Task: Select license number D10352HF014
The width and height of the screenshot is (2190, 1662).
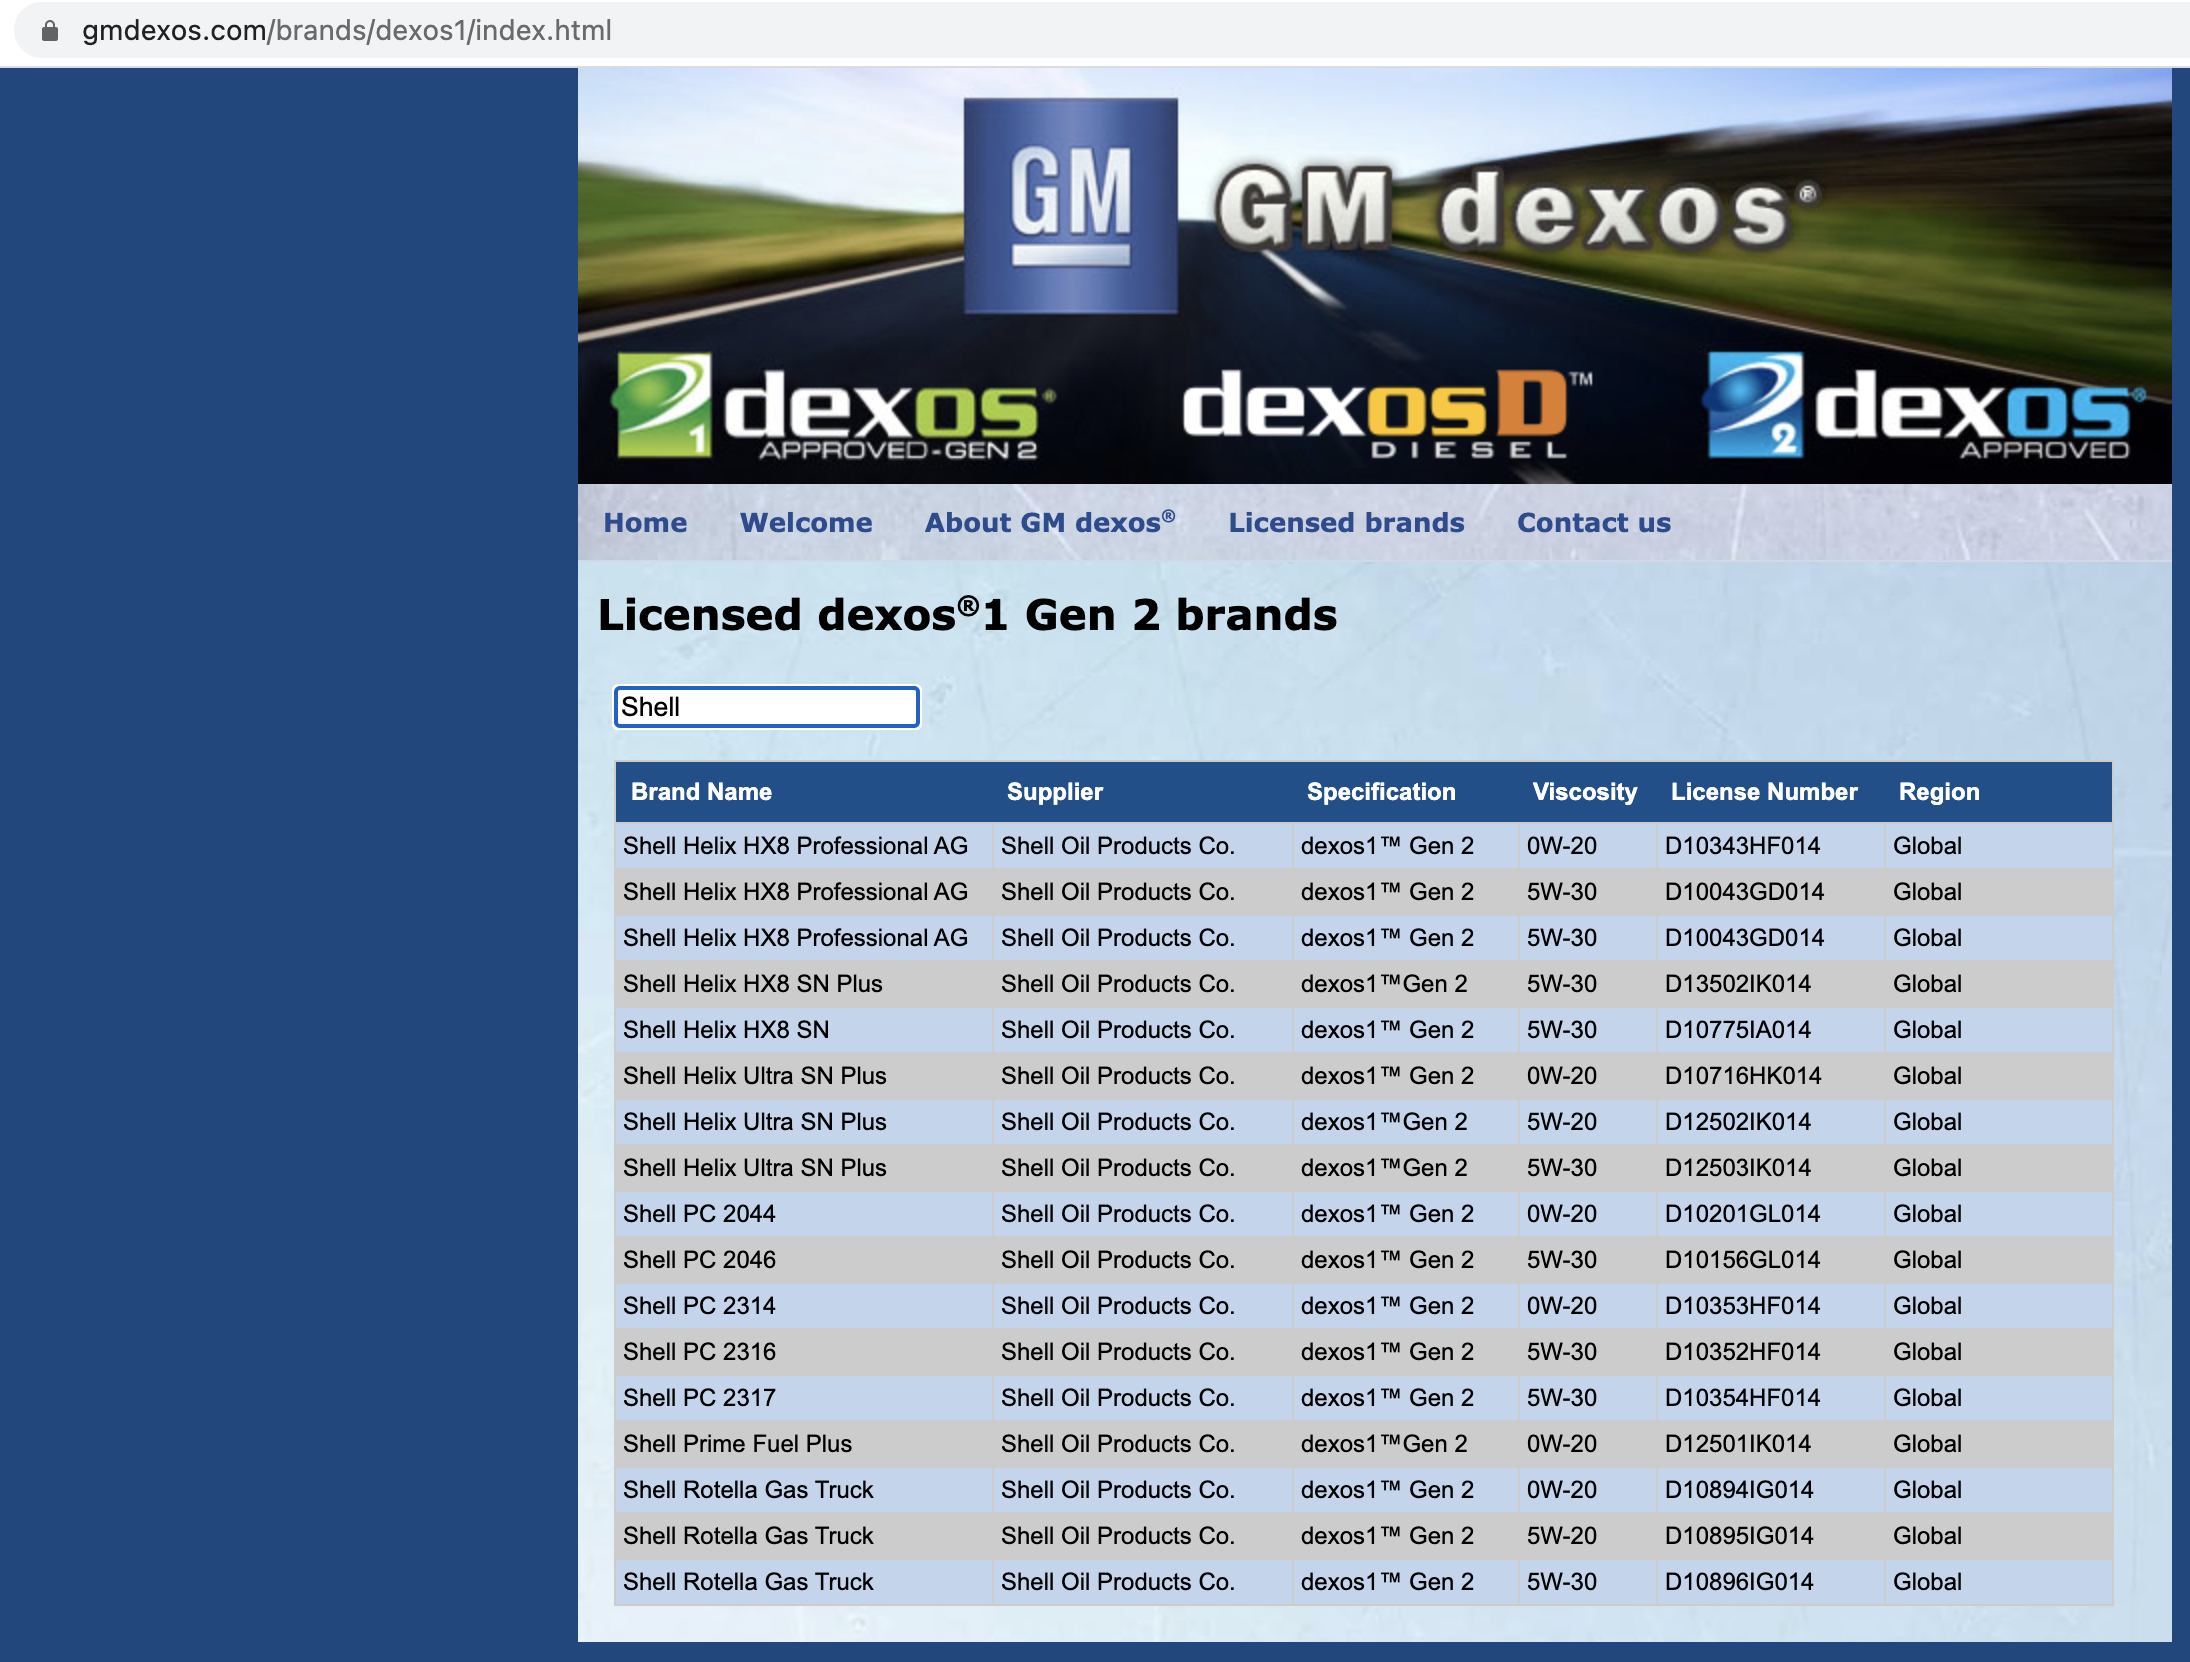Action: pos(1742,1352)
